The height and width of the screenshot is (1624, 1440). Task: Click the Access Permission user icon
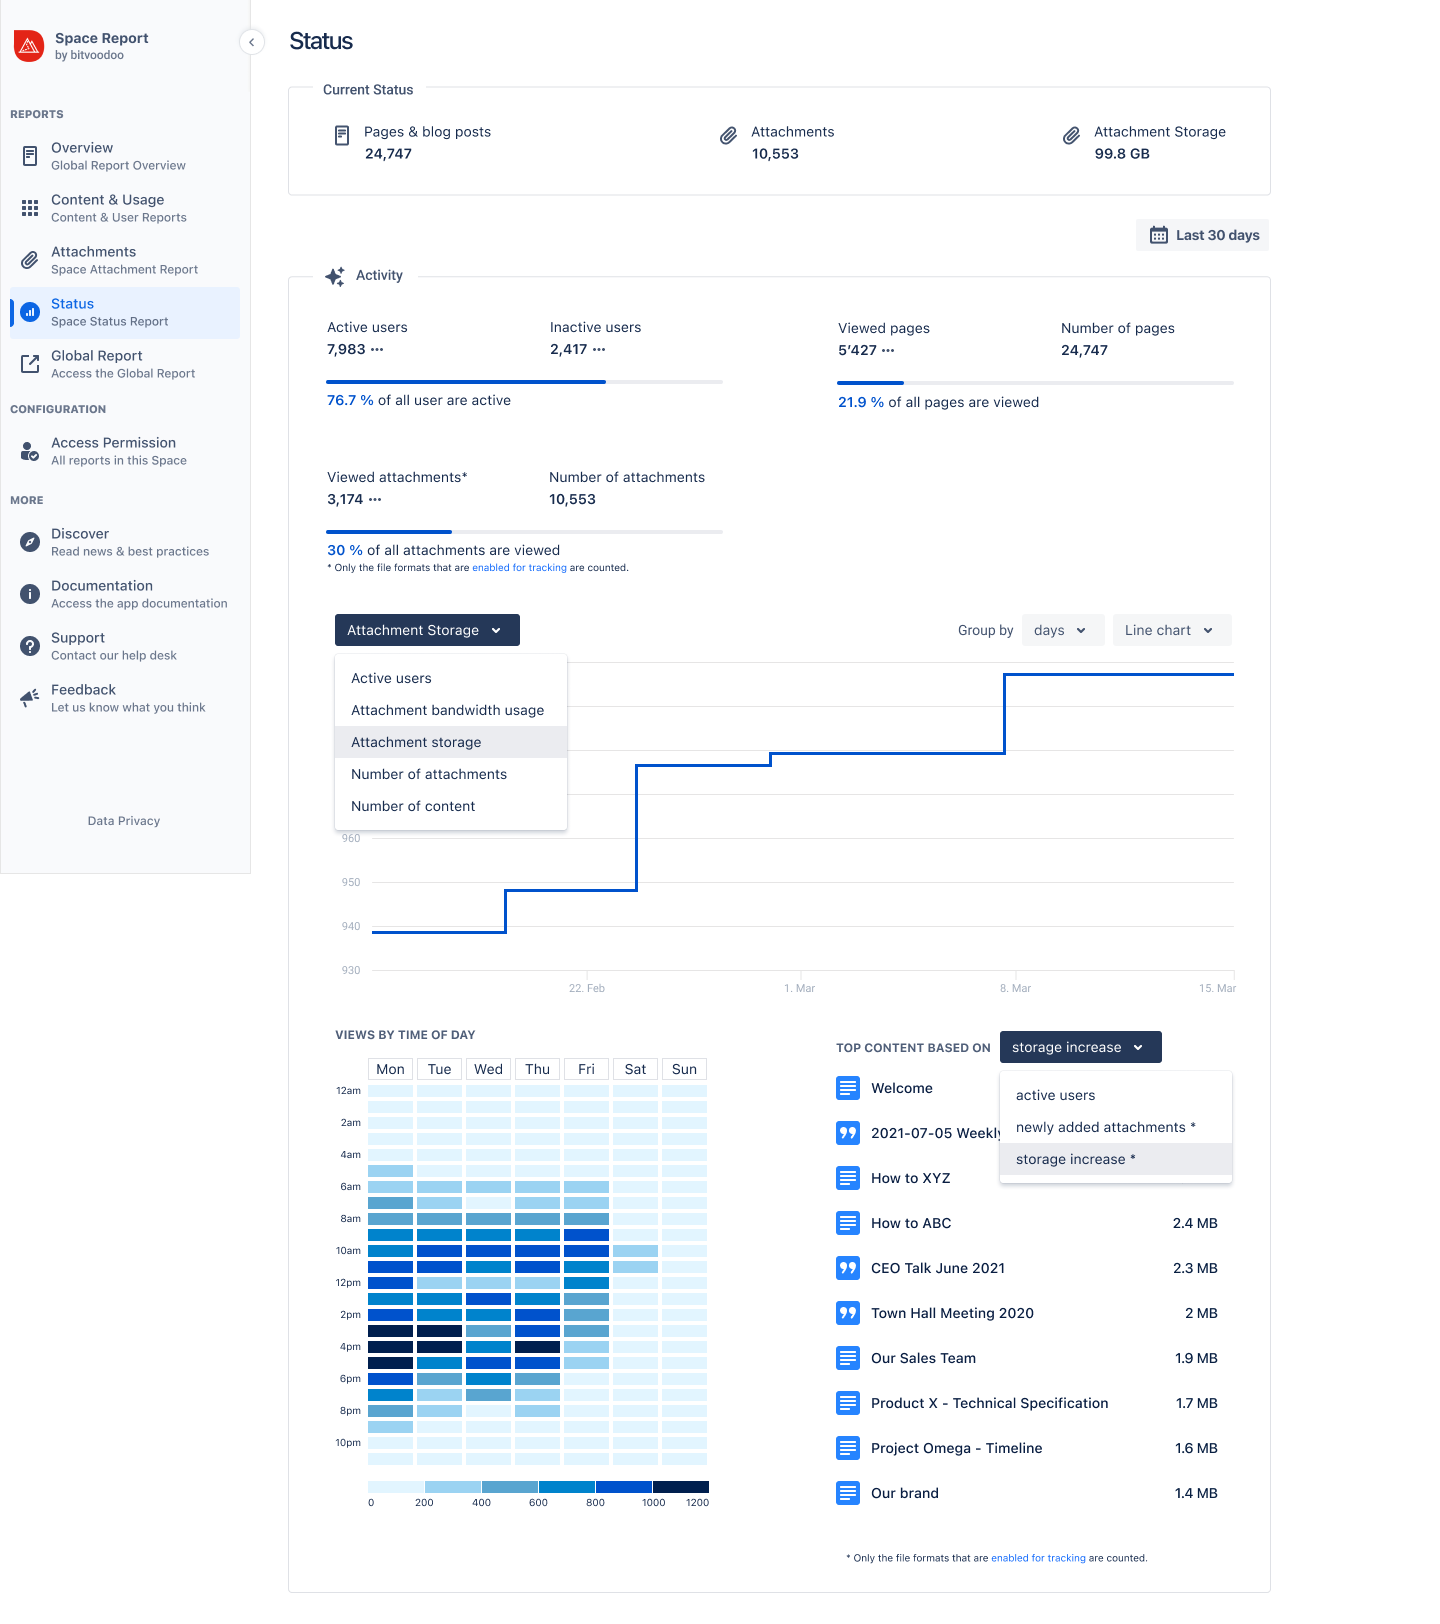(30, 451)
